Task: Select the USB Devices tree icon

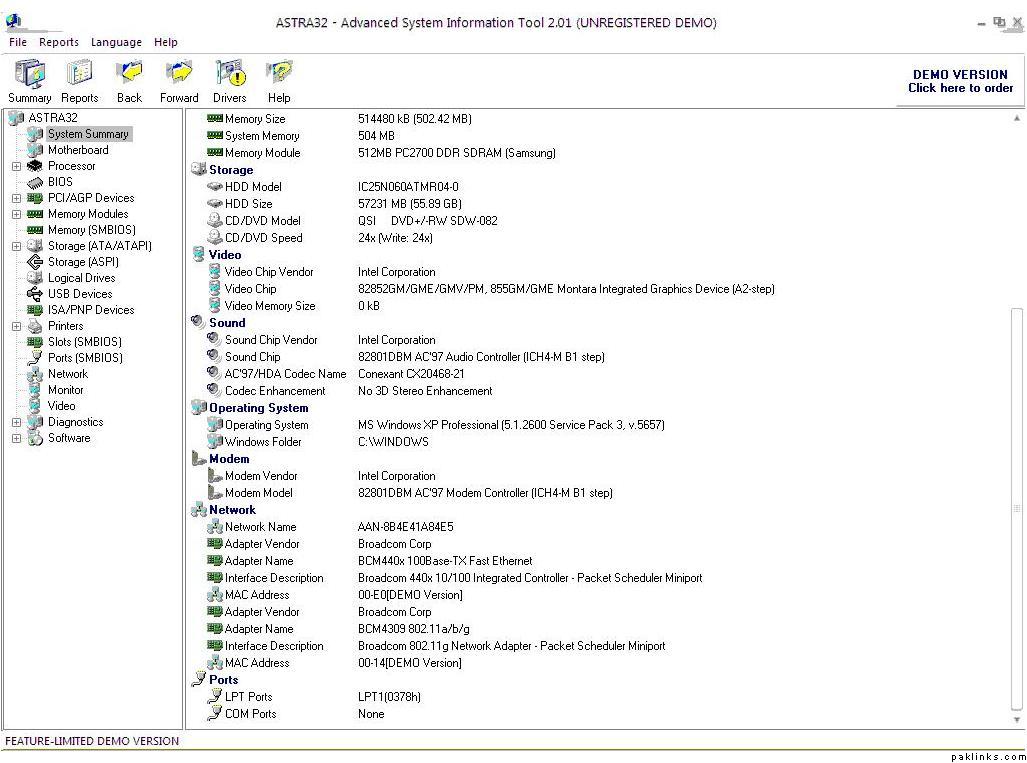Action: [35, 294]
